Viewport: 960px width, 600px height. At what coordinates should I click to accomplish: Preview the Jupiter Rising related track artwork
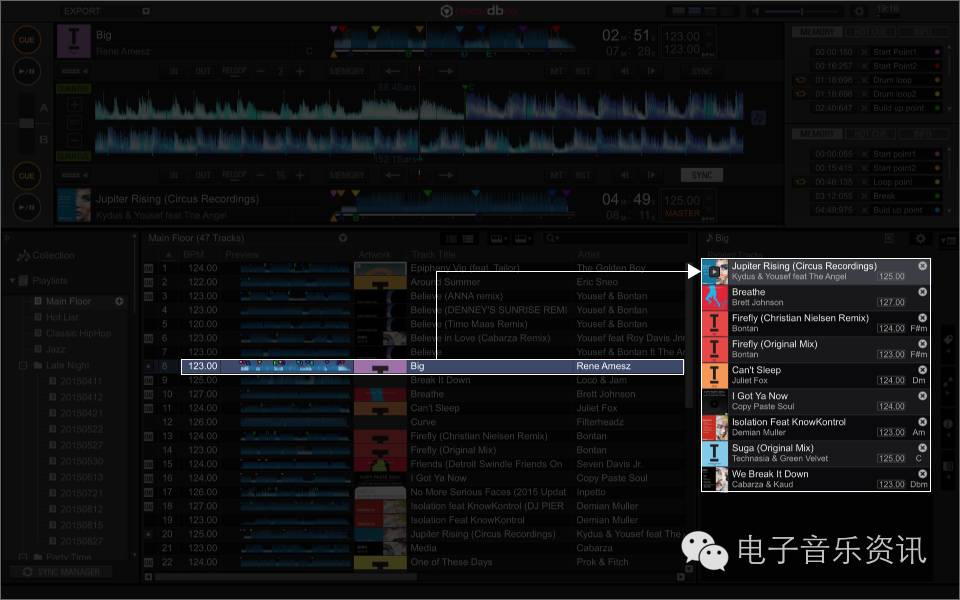pyautogui.click(x=714, y=271)
